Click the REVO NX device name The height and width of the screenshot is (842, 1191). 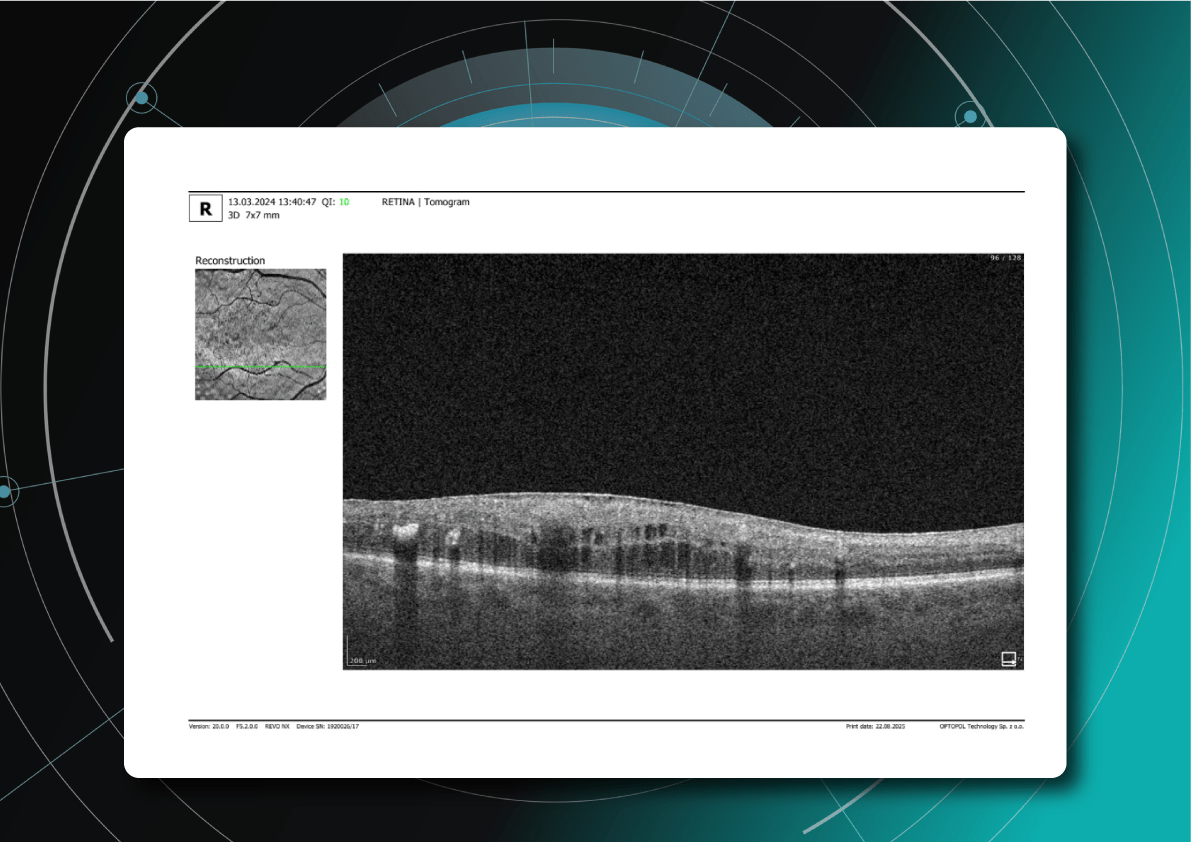pos(277,726)
